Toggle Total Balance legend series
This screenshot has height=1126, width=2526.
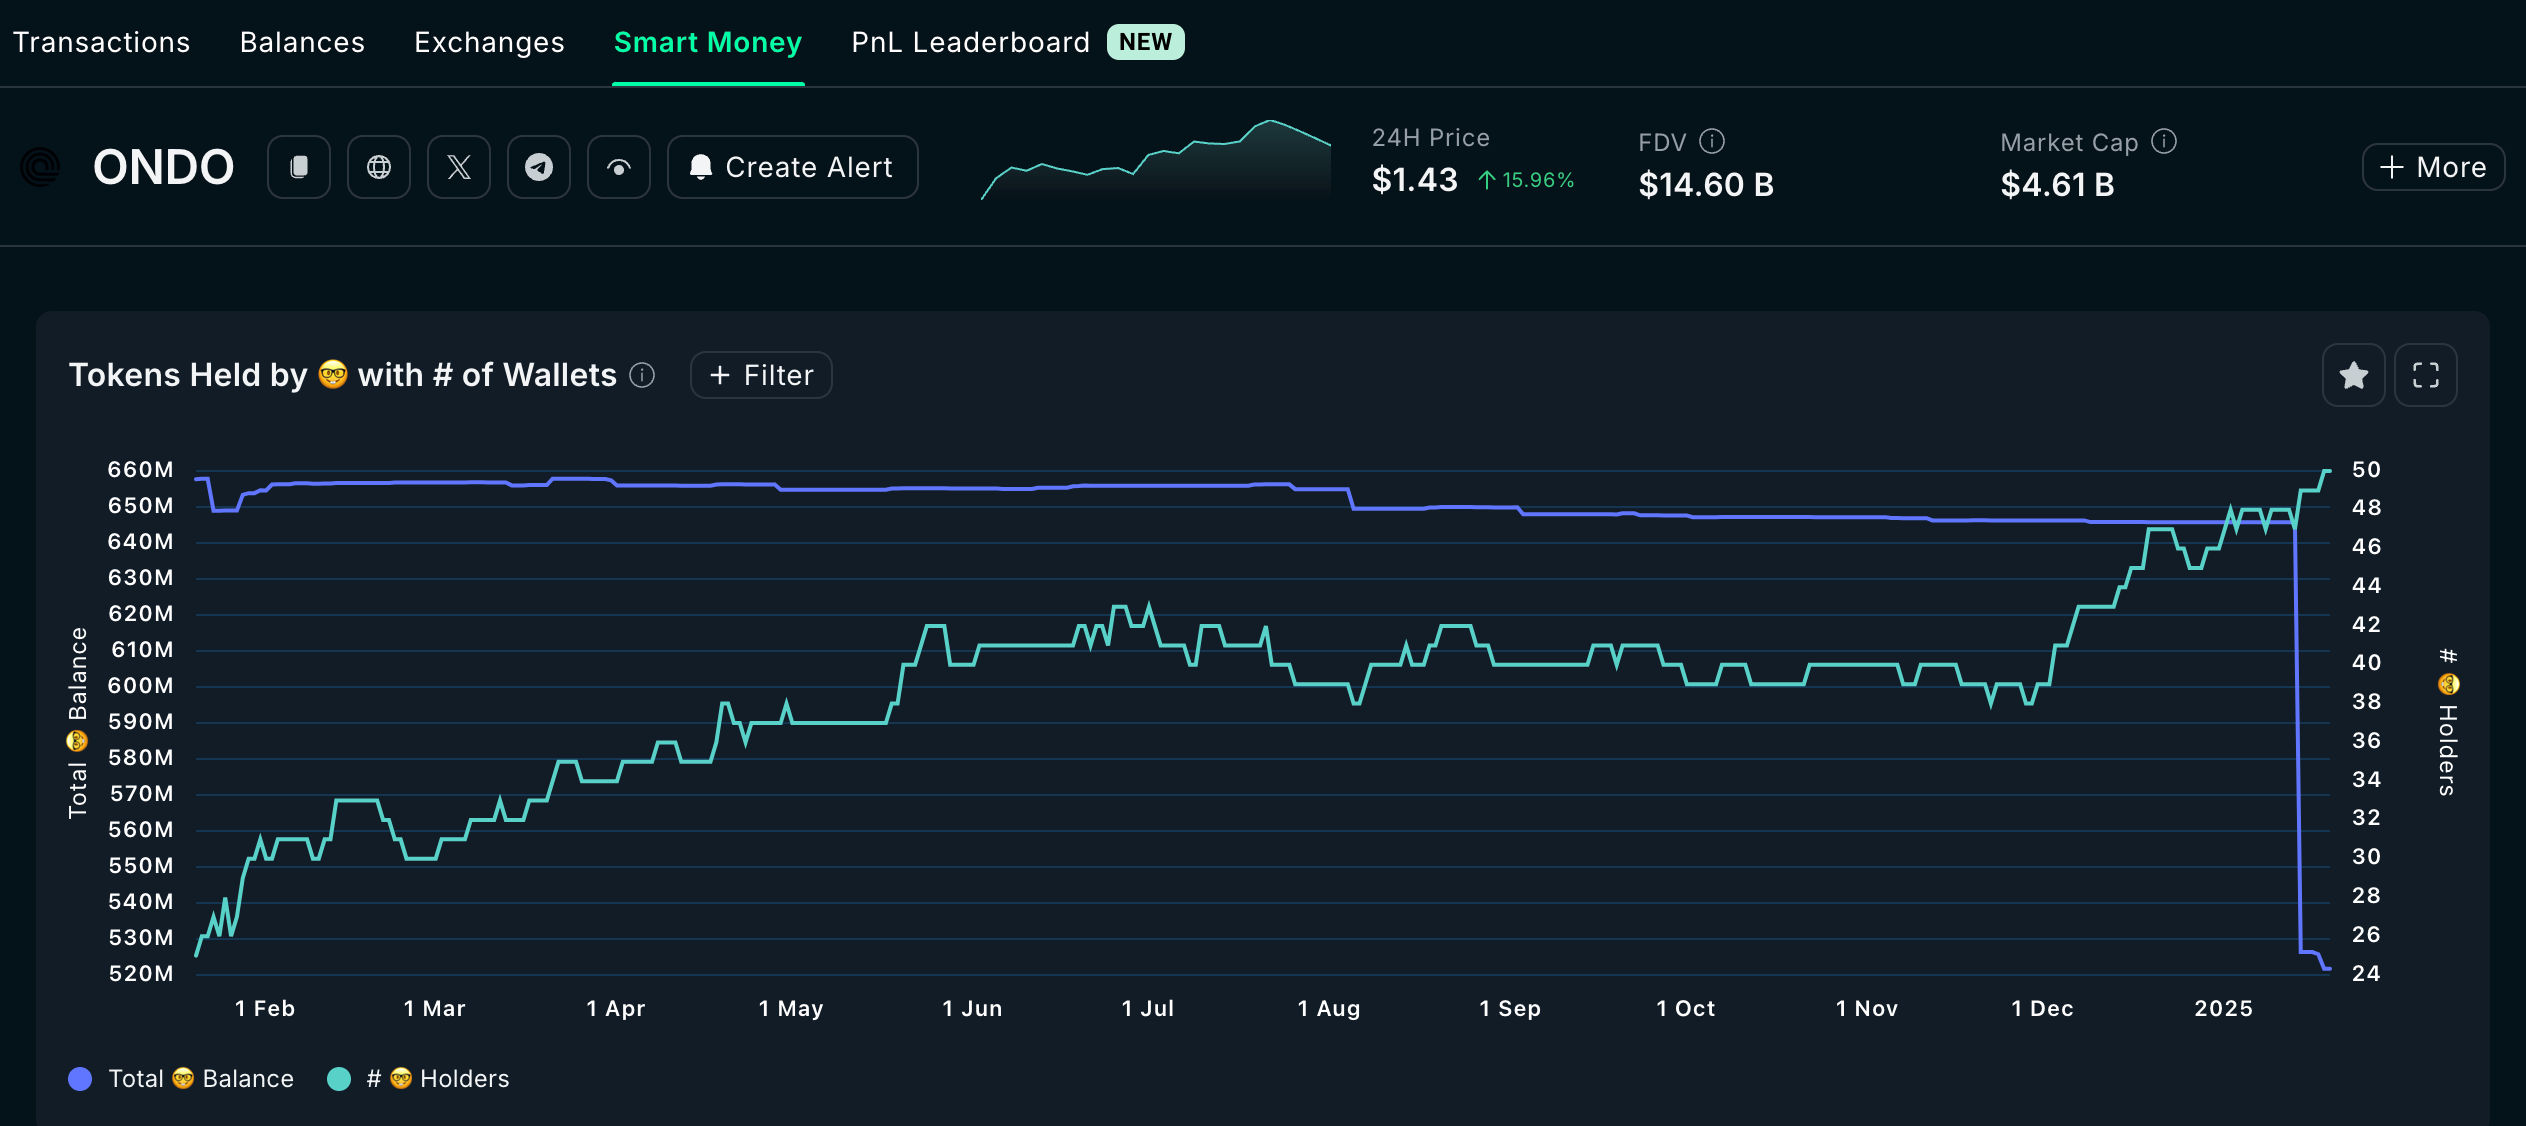coord(181,1079)
